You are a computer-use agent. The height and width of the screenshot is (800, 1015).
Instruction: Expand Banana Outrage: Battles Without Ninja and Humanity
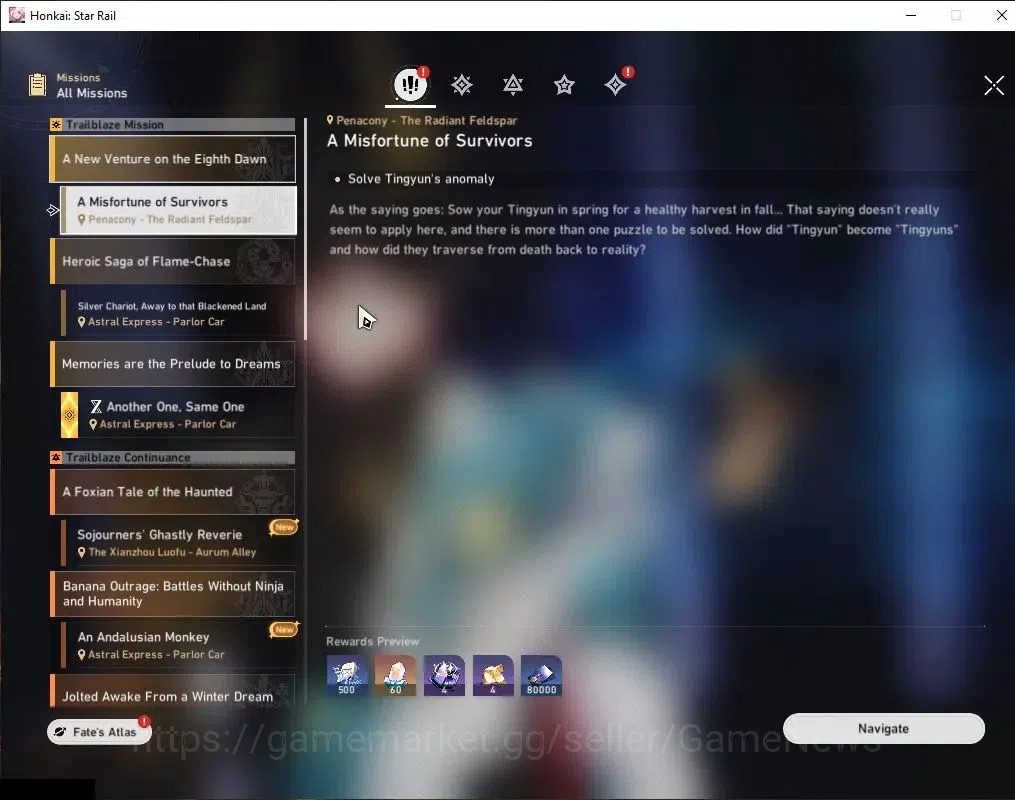pyautogui.click(x=173, y=594)
